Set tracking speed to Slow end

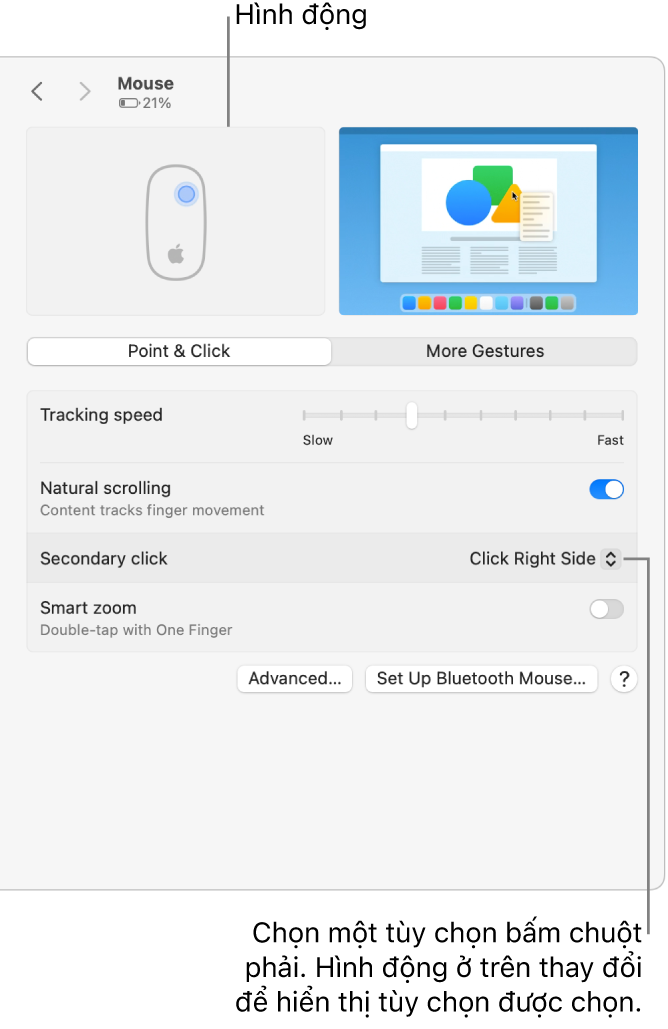point(304,415)
